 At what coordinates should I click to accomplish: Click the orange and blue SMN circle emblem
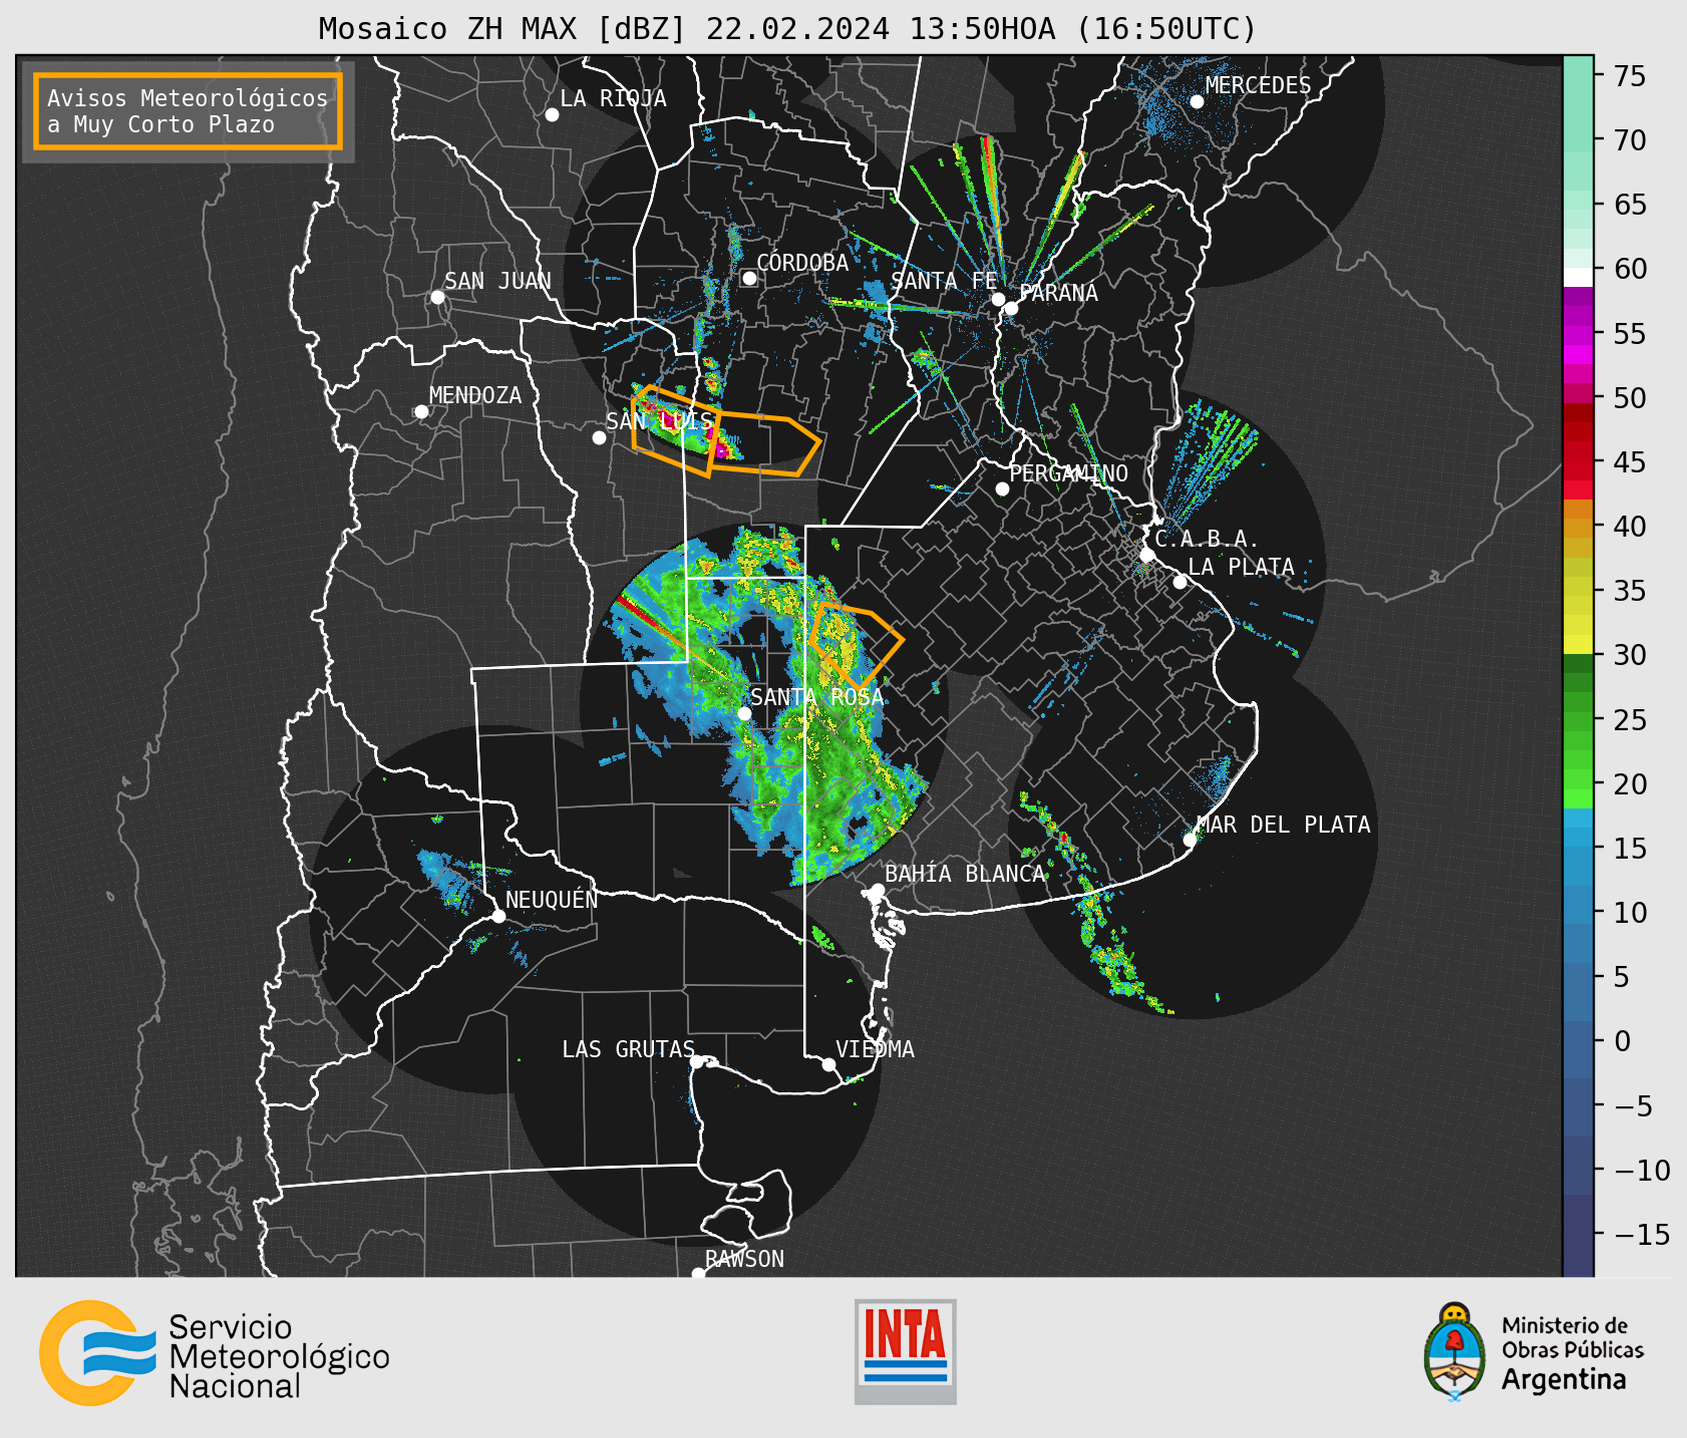pos(97,1353)
